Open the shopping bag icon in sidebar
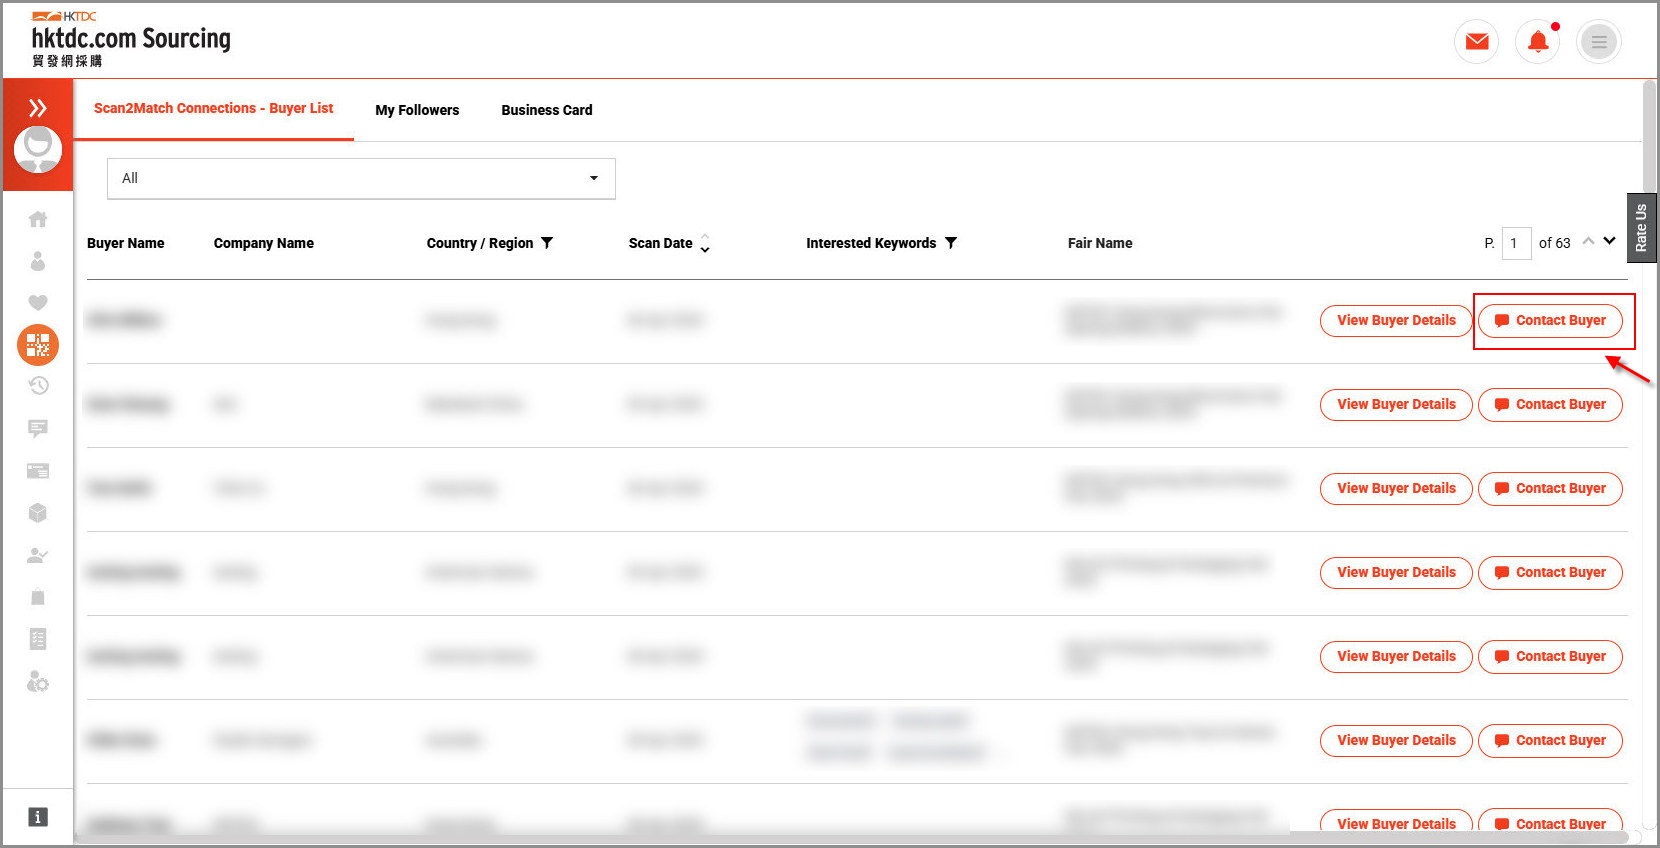 pyautogui.click(x=38, y=597)
